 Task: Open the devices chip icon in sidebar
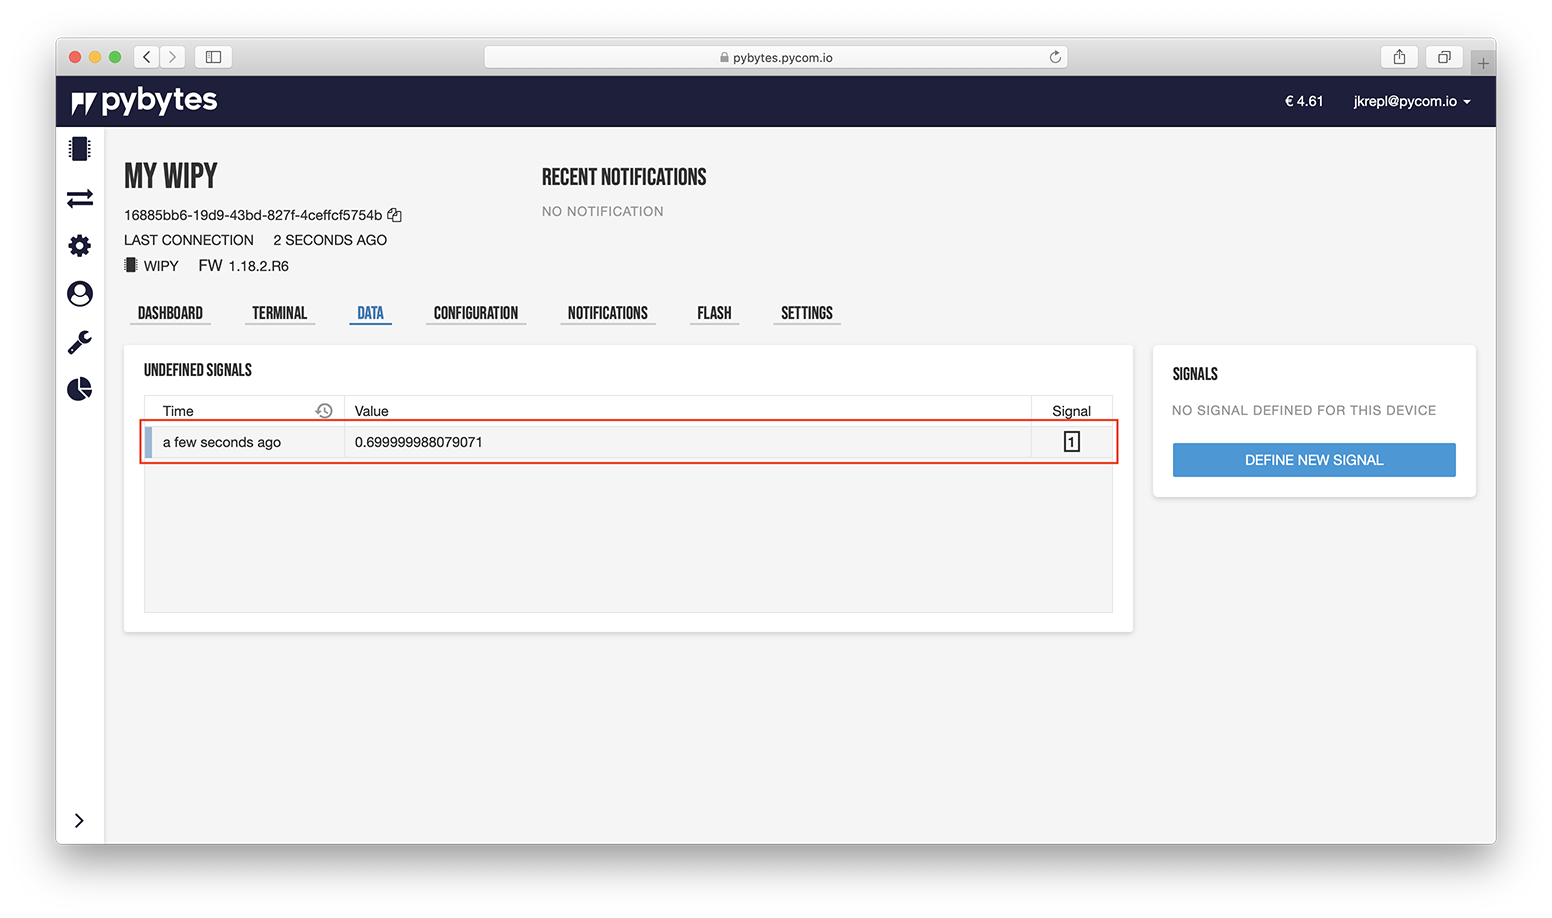79,149
